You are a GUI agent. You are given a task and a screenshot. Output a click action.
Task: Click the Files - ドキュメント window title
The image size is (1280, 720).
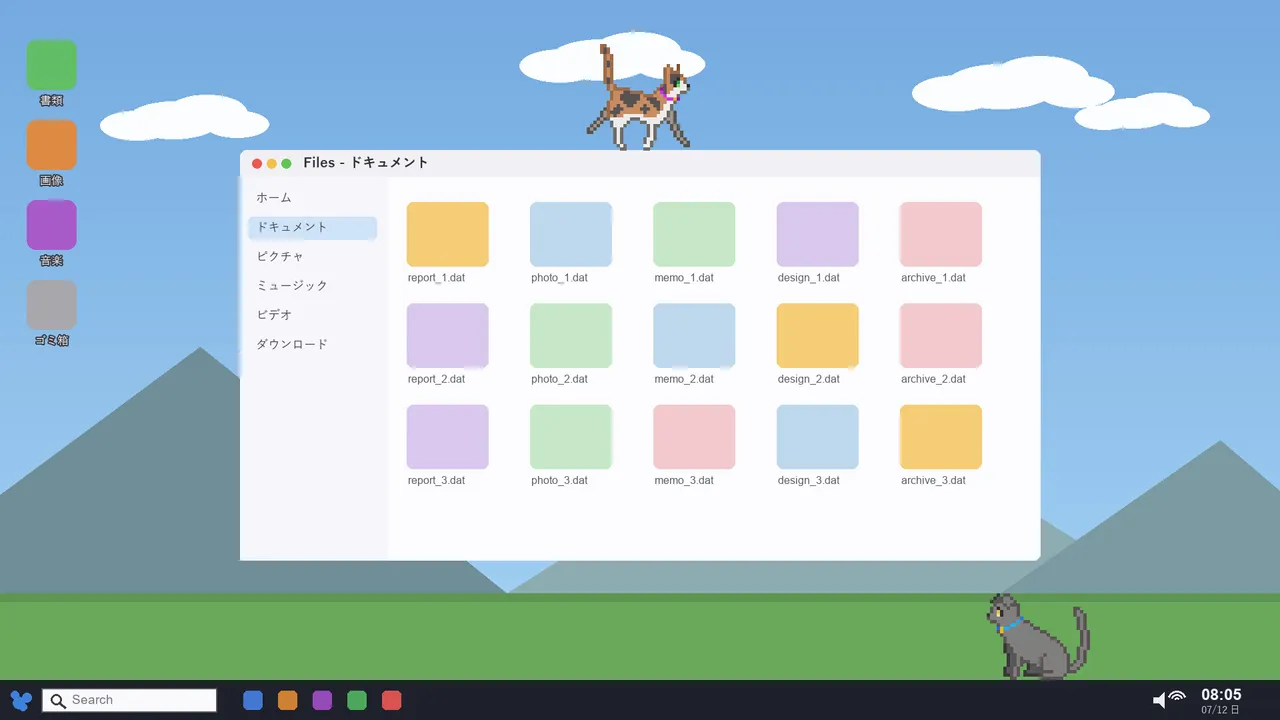click(x=366, y=163)
